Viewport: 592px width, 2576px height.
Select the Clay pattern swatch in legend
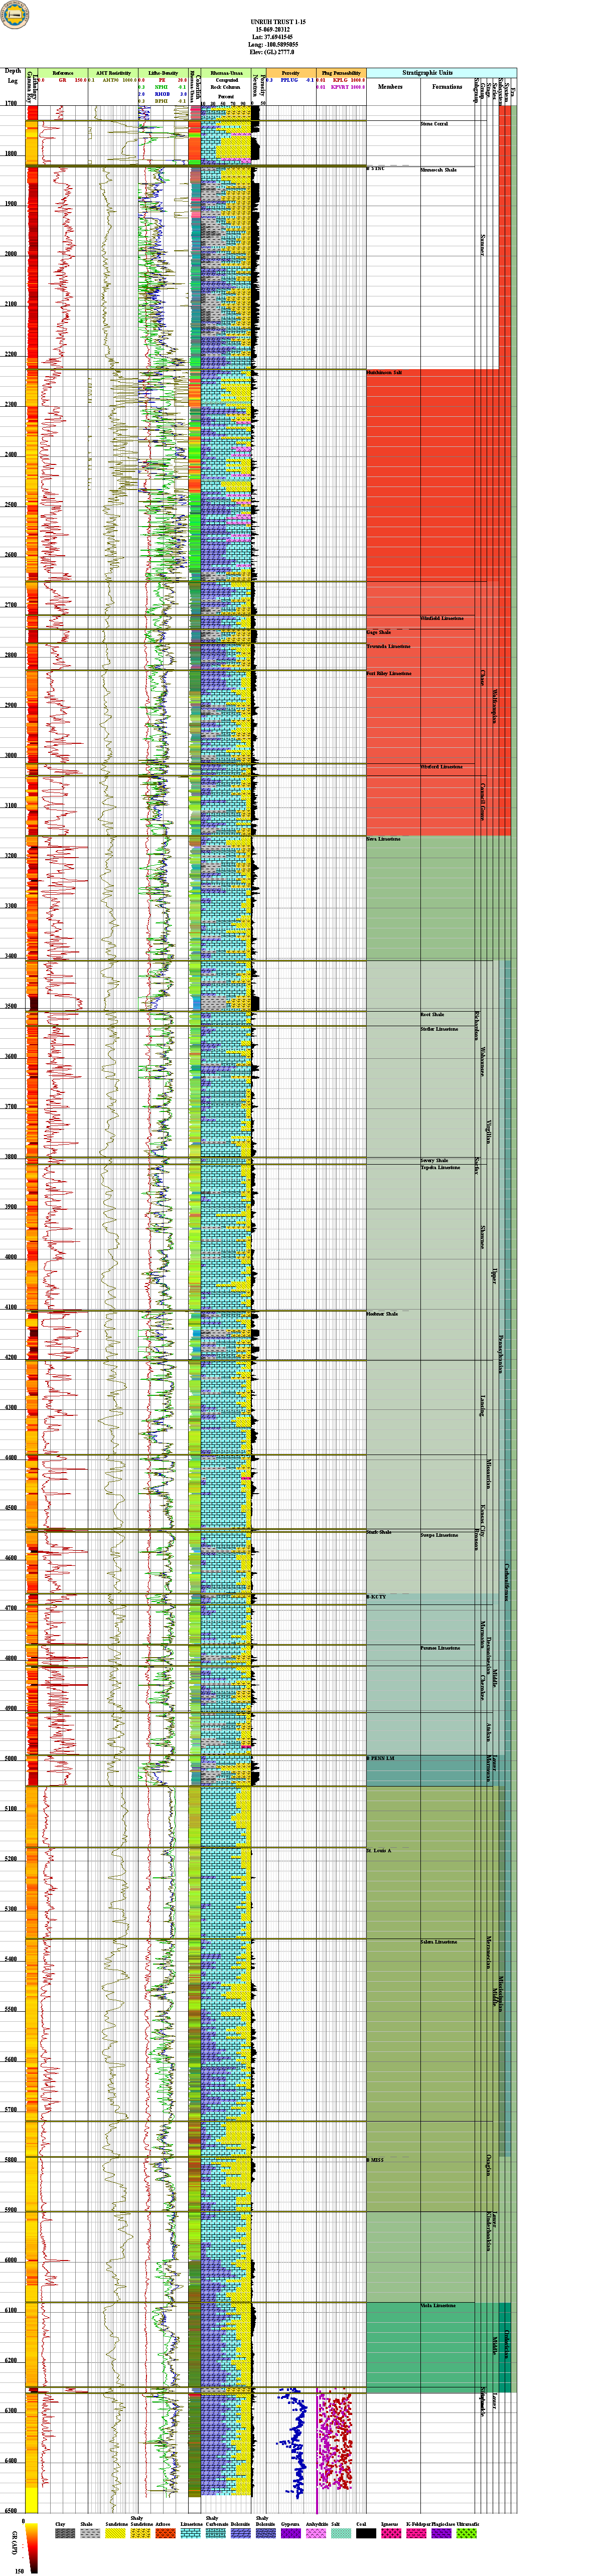point(65,2534)
